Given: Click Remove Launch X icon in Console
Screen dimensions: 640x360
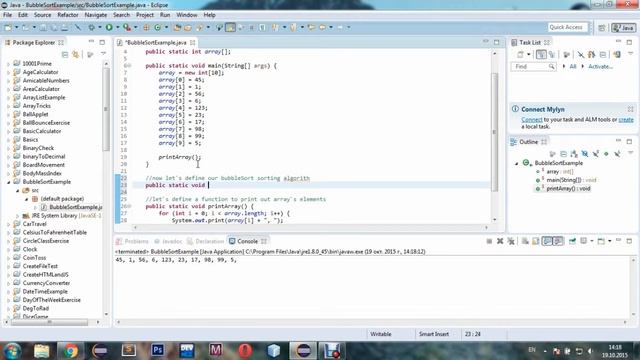Looking at the screenshot, I should coord(500,241).
